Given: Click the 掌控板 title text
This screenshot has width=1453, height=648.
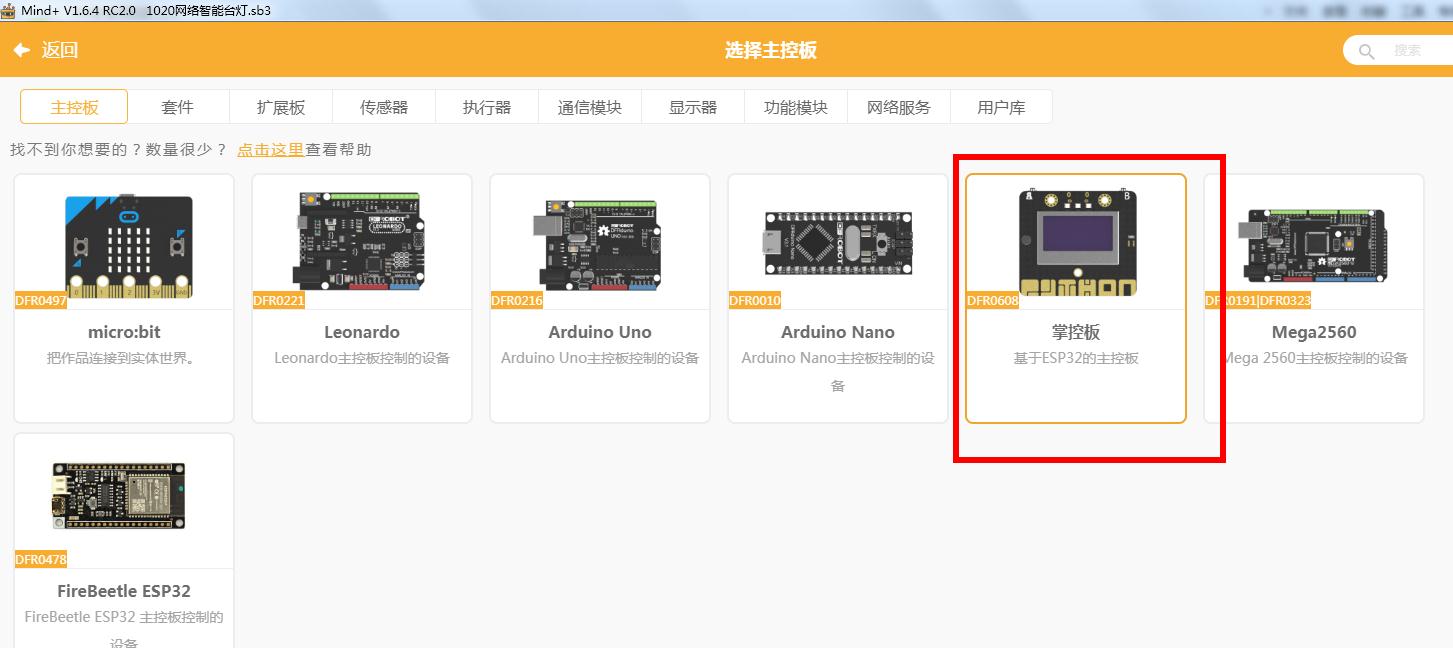Looking at the screenshot, I should tap(1076, 332).
